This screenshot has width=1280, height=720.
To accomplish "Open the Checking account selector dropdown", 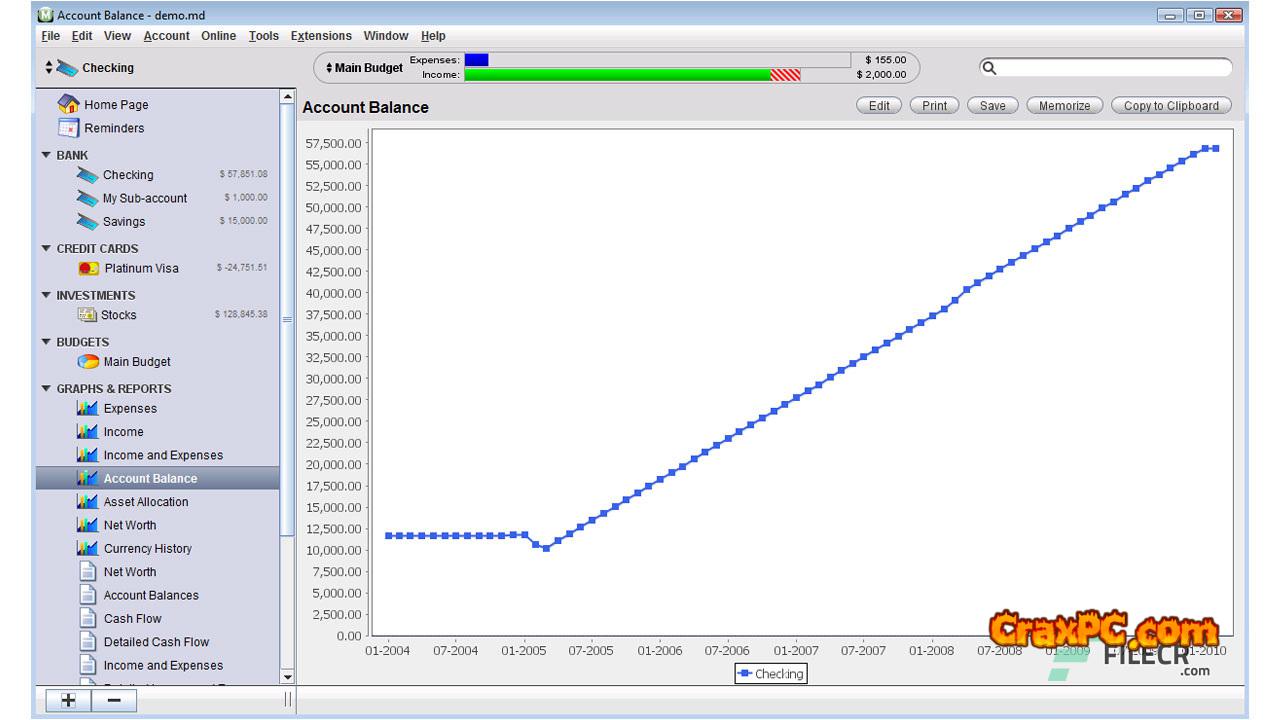I will pos(90,68).
